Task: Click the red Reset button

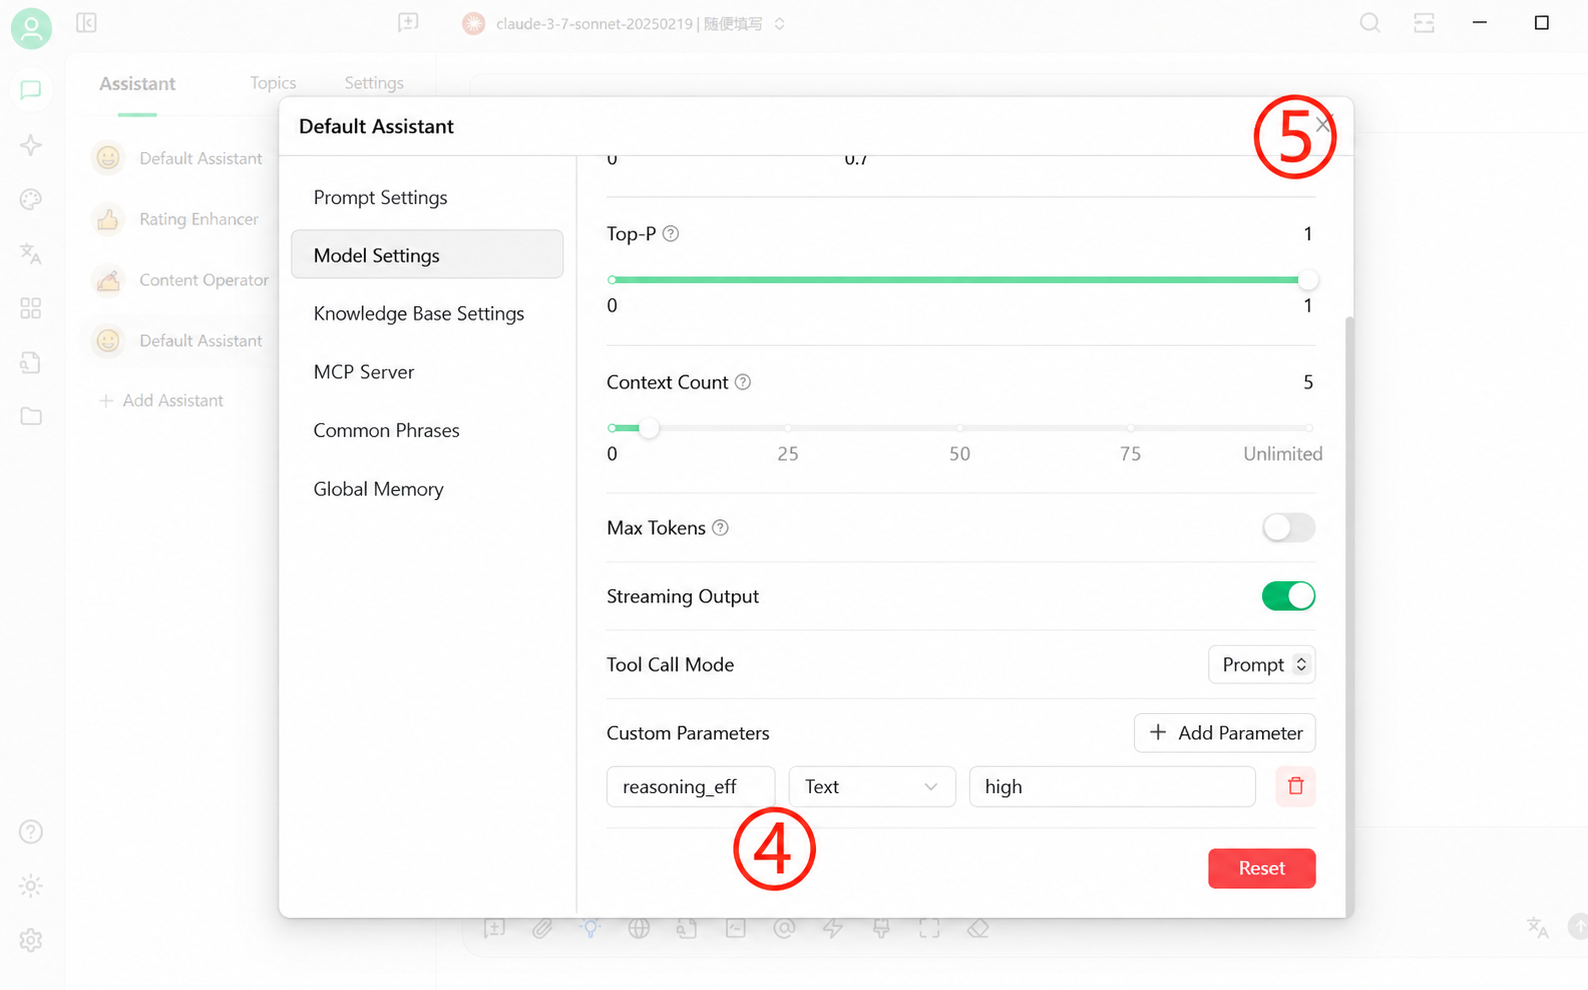Action: click(1261, 868)
